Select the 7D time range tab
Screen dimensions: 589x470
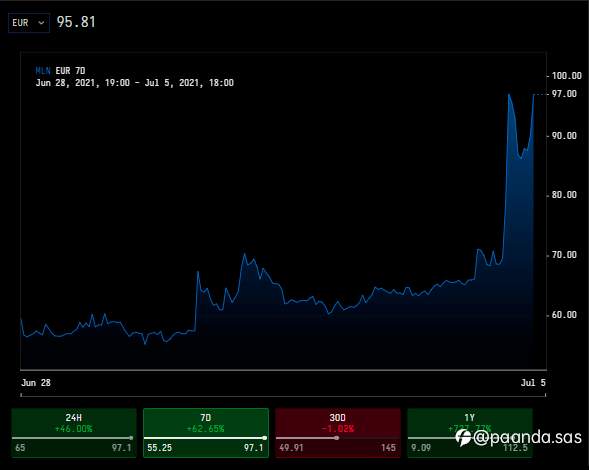tap(206, 433)
